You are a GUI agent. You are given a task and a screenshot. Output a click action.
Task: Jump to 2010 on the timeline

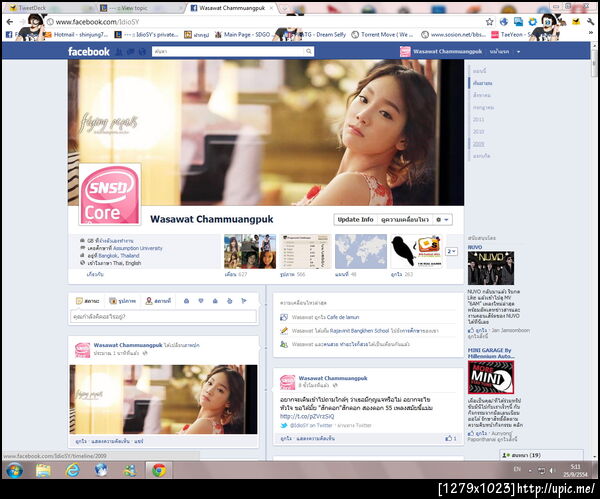coord(478,132)
